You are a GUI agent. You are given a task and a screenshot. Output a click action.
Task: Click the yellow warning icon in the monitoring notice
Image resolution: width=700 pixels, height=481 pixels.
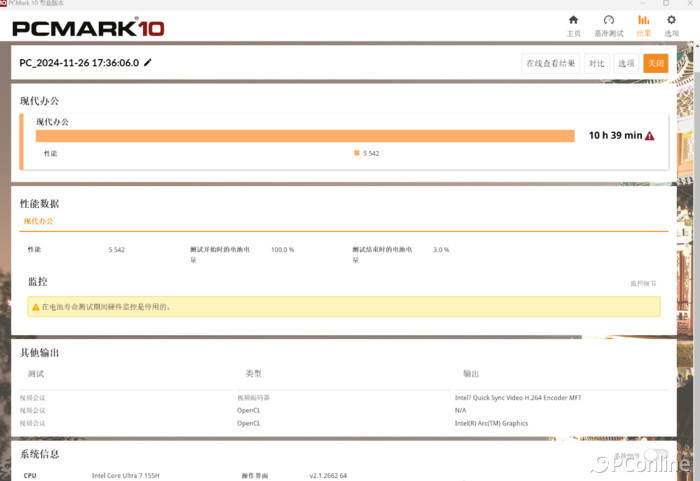tap(36, 307)
